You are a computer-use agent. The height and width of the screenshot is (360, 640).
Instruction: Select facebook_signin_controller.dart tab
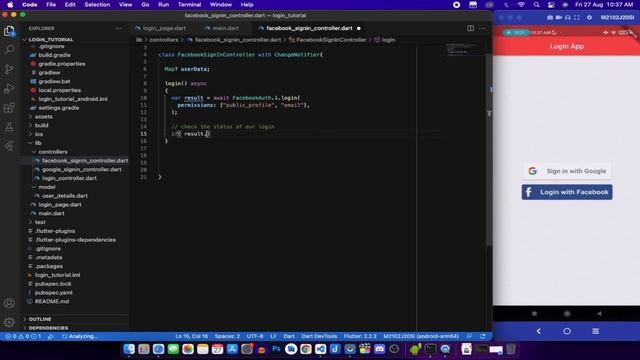coord(309,28)
